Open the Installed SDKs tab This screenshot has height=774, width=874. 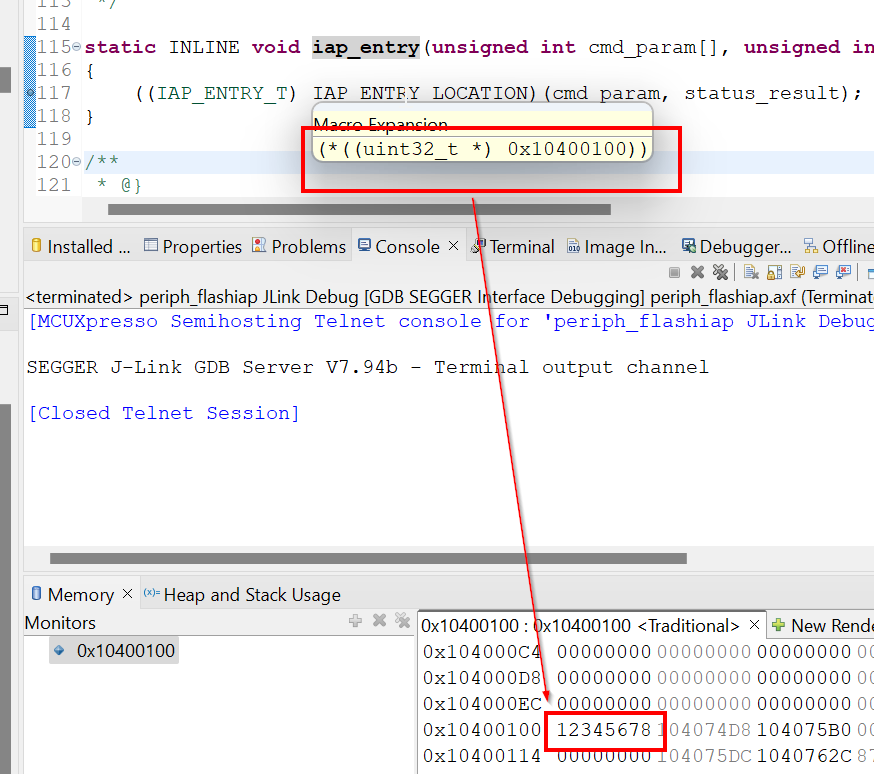[x=80, y=246]
